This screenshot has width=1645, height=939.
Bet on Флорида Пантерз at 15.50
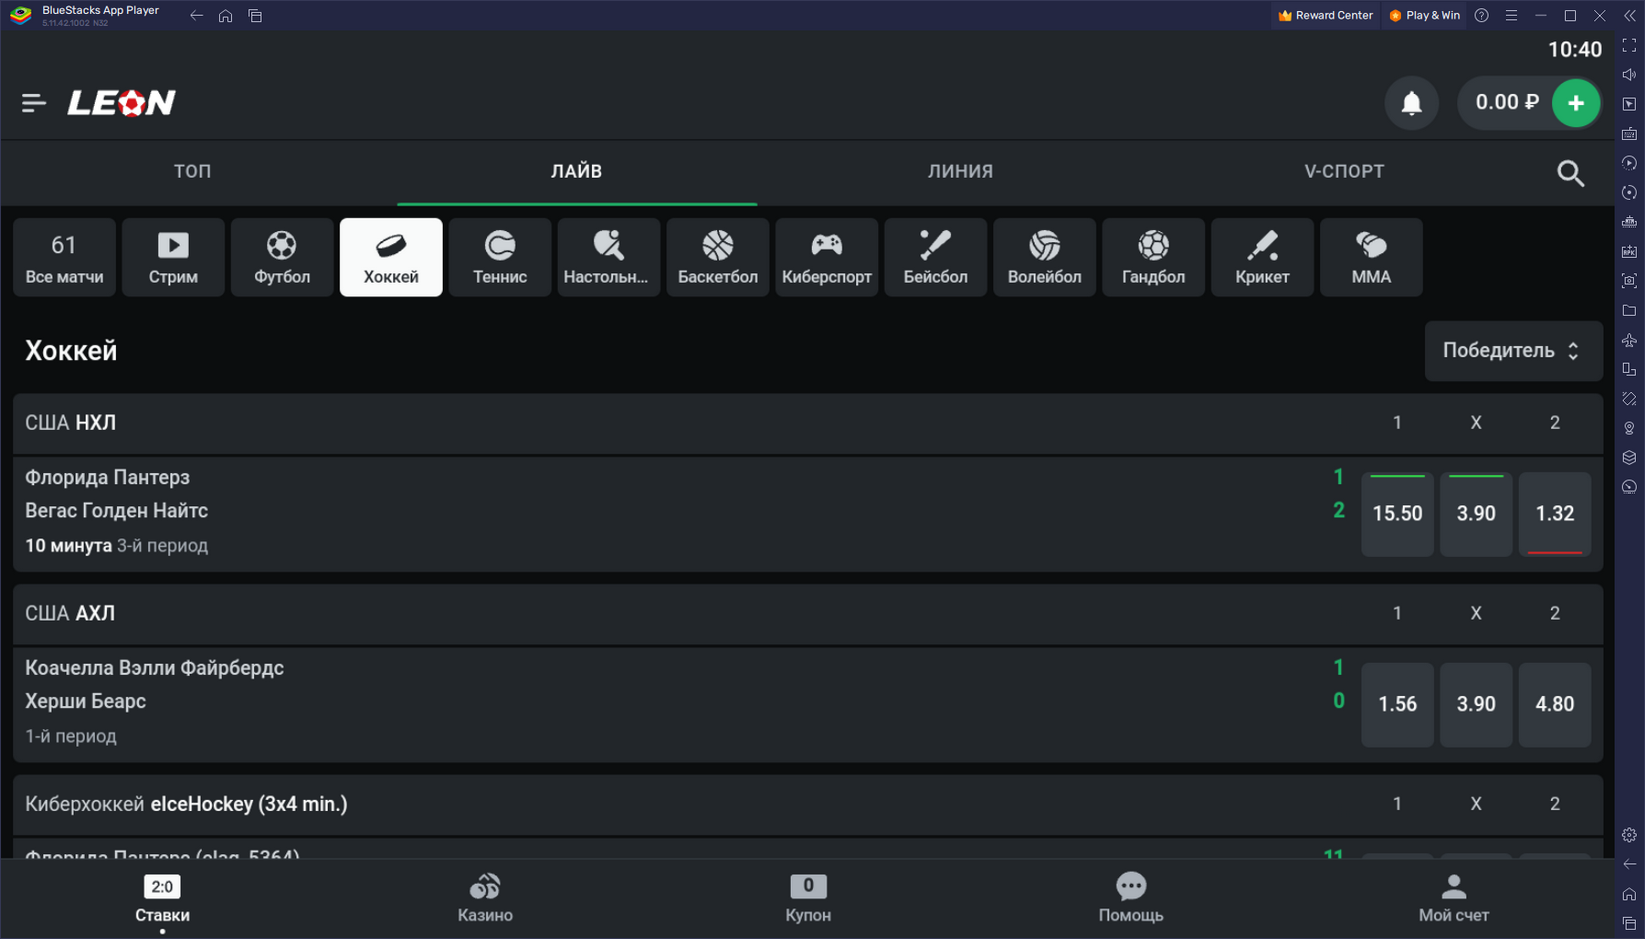click(1397, 514)
